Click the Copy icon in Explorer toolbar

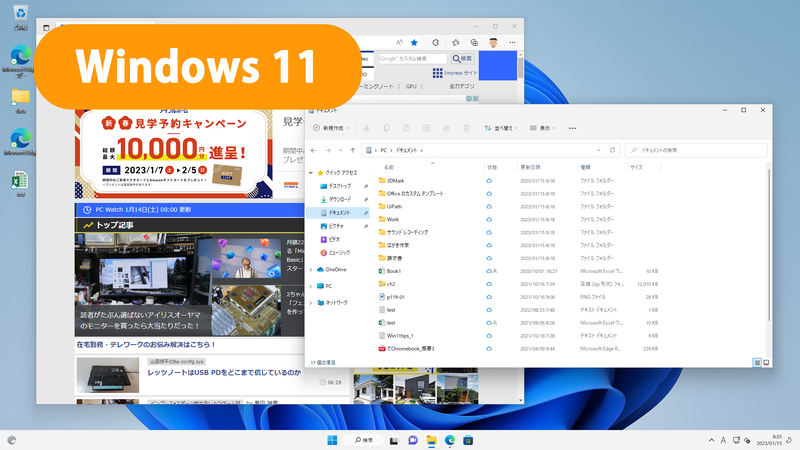pos(387,128)
